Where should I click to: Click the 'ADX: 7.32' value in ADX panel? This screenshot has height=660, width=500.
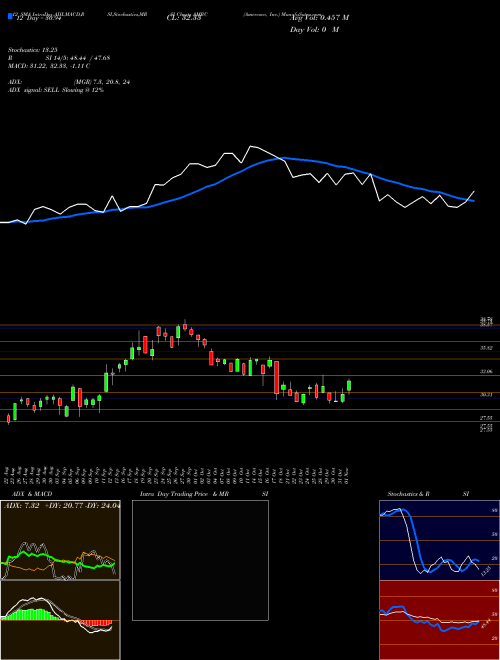pos(21,506)
